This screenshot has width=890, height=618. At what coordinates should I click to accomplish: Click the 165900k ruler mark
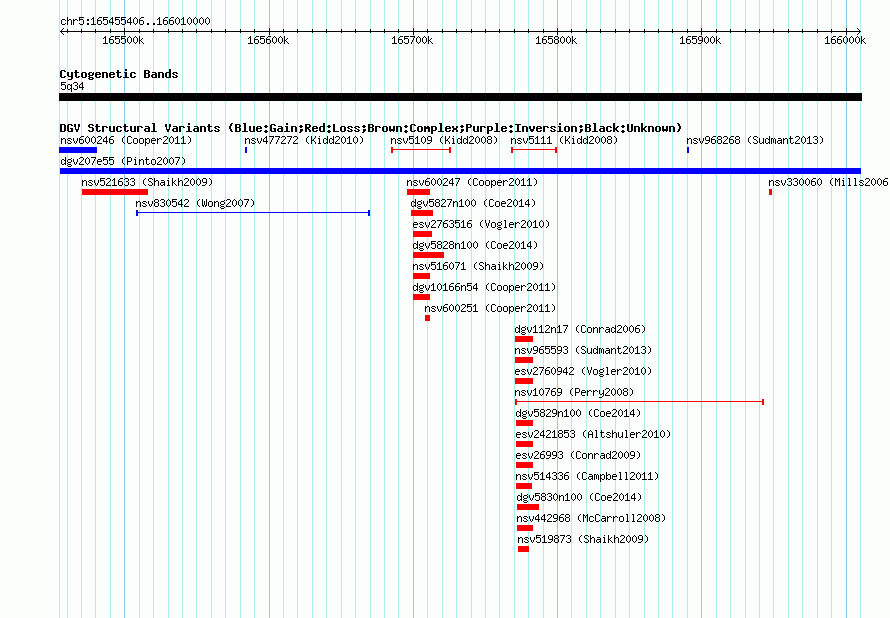[700, 40]
